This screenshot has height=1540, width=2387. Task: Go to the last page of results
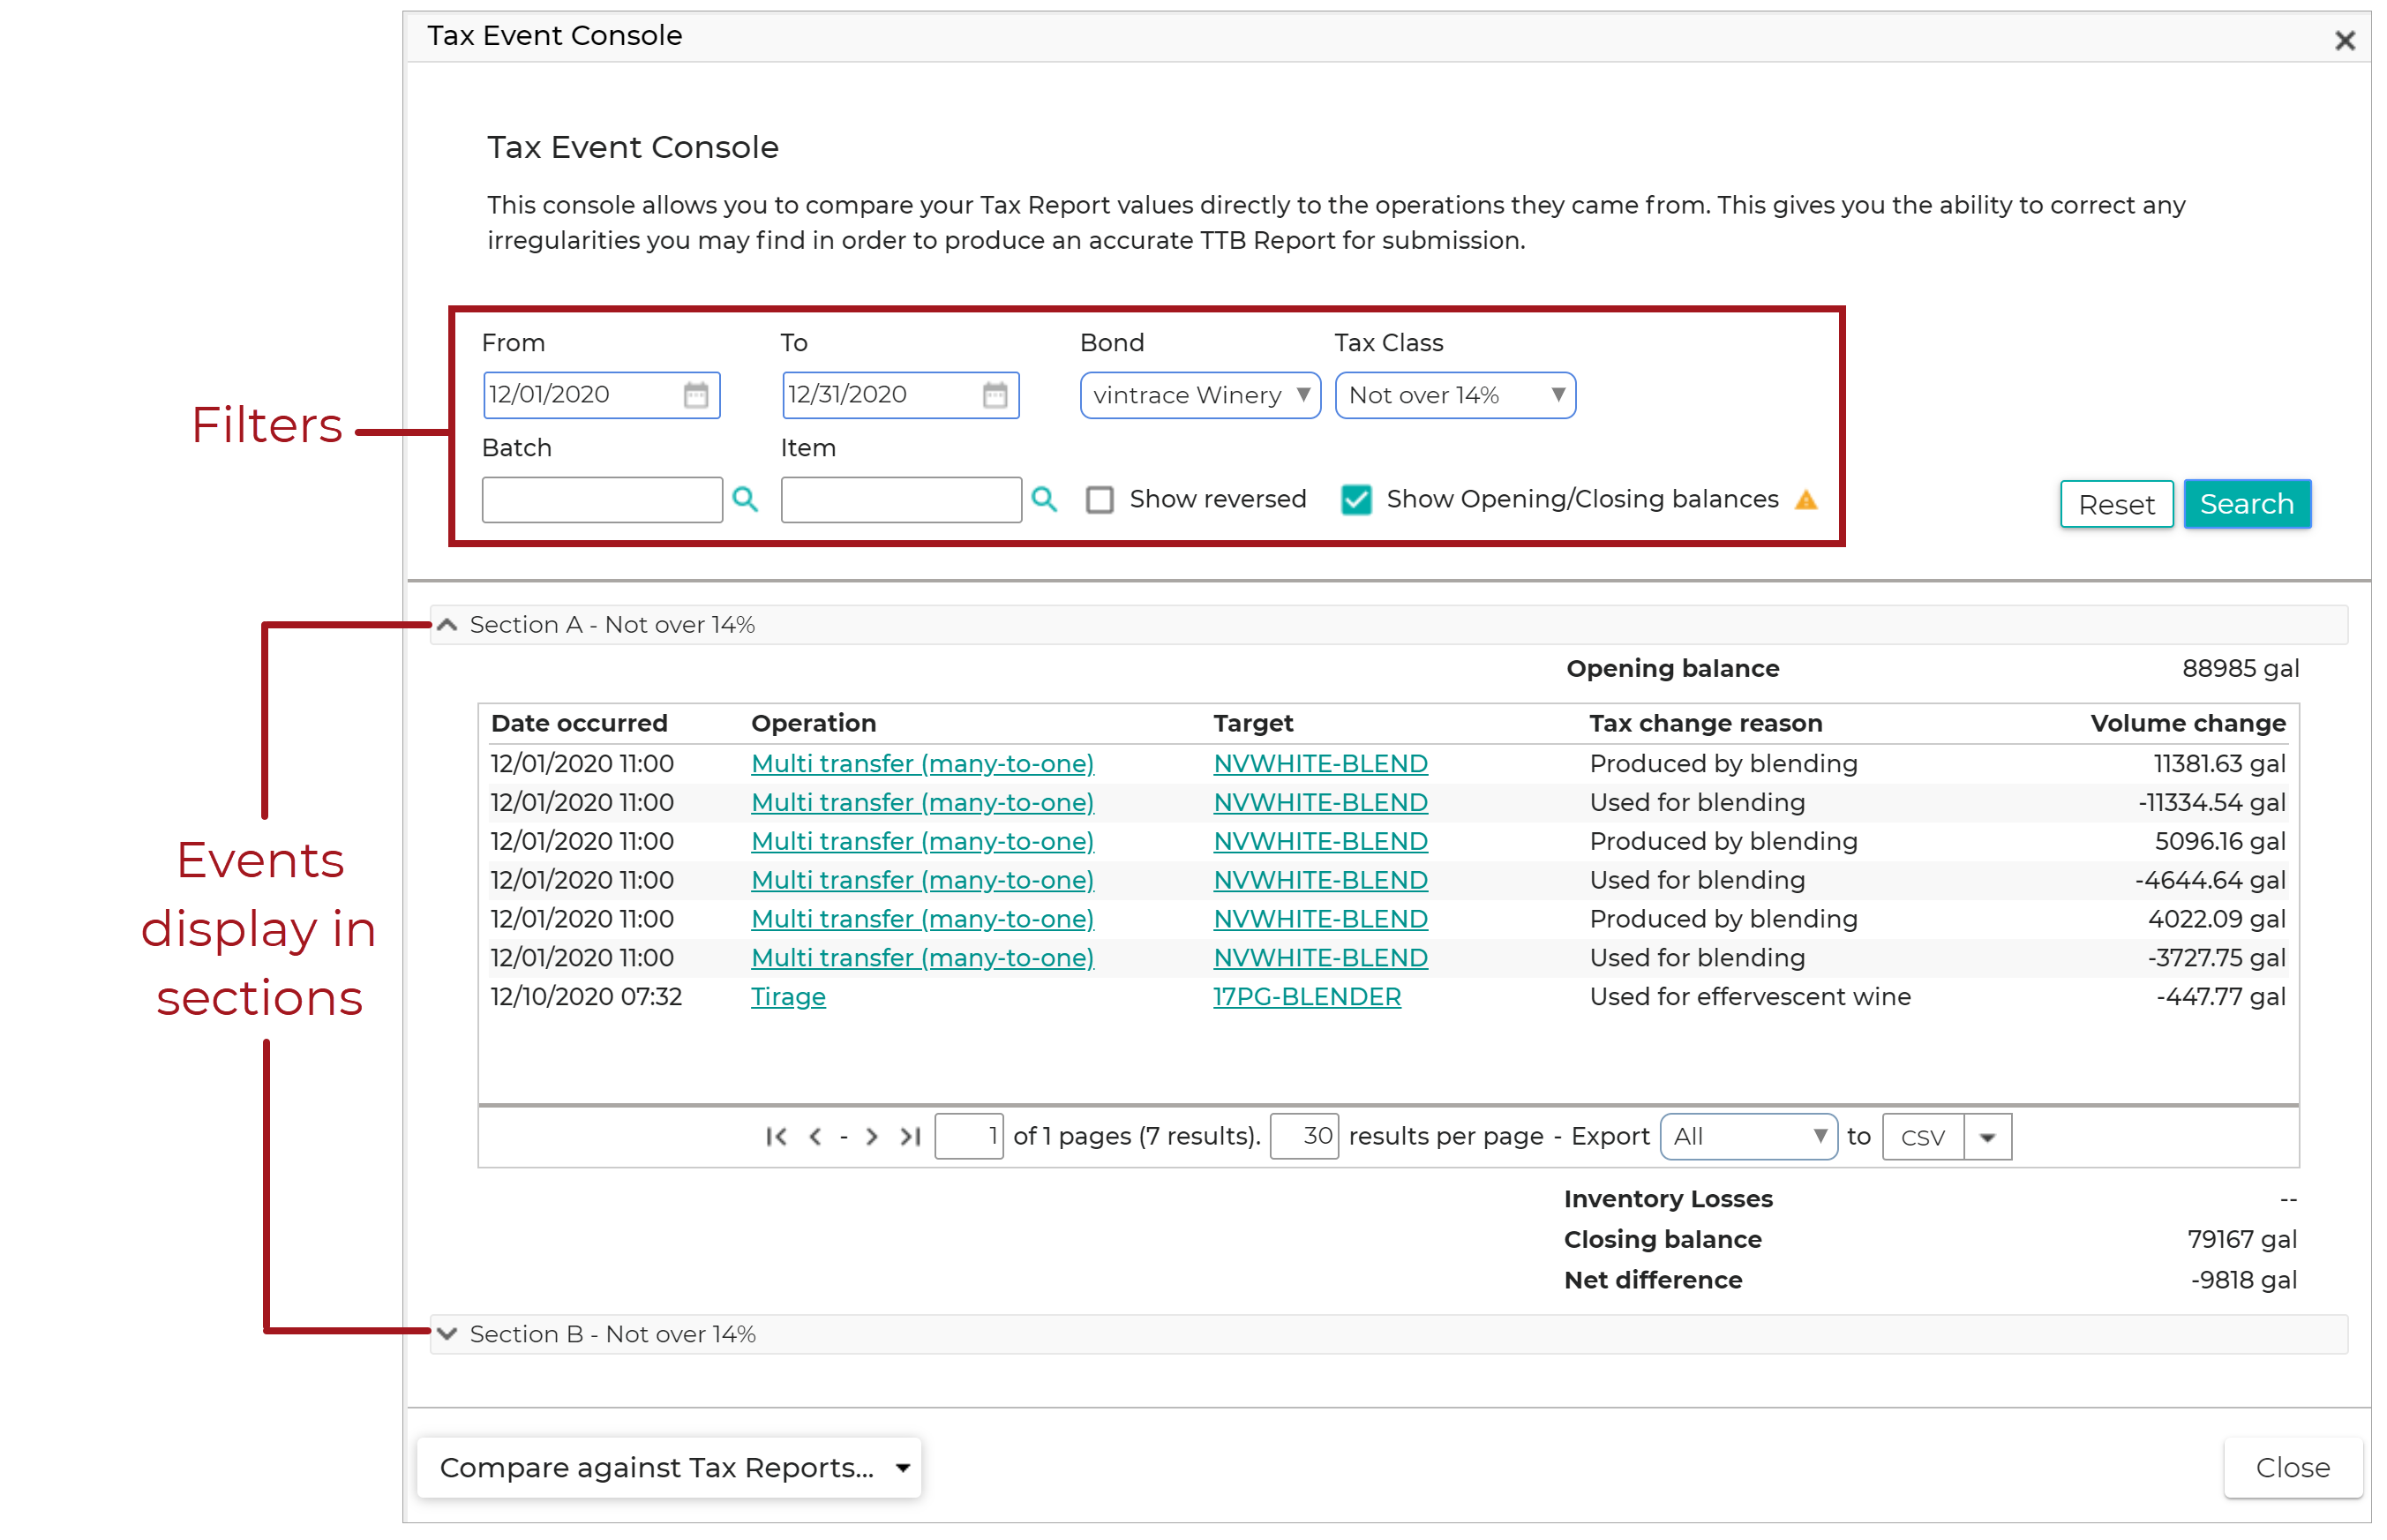point(910,1136)
